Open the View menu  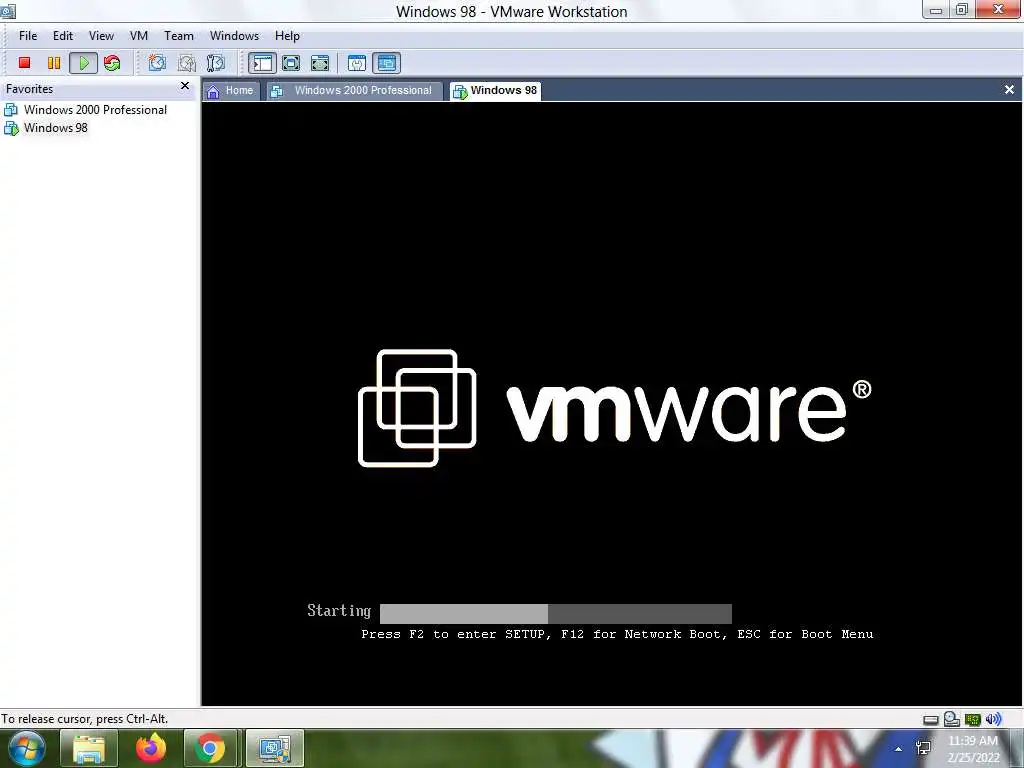tap(101, 36)
